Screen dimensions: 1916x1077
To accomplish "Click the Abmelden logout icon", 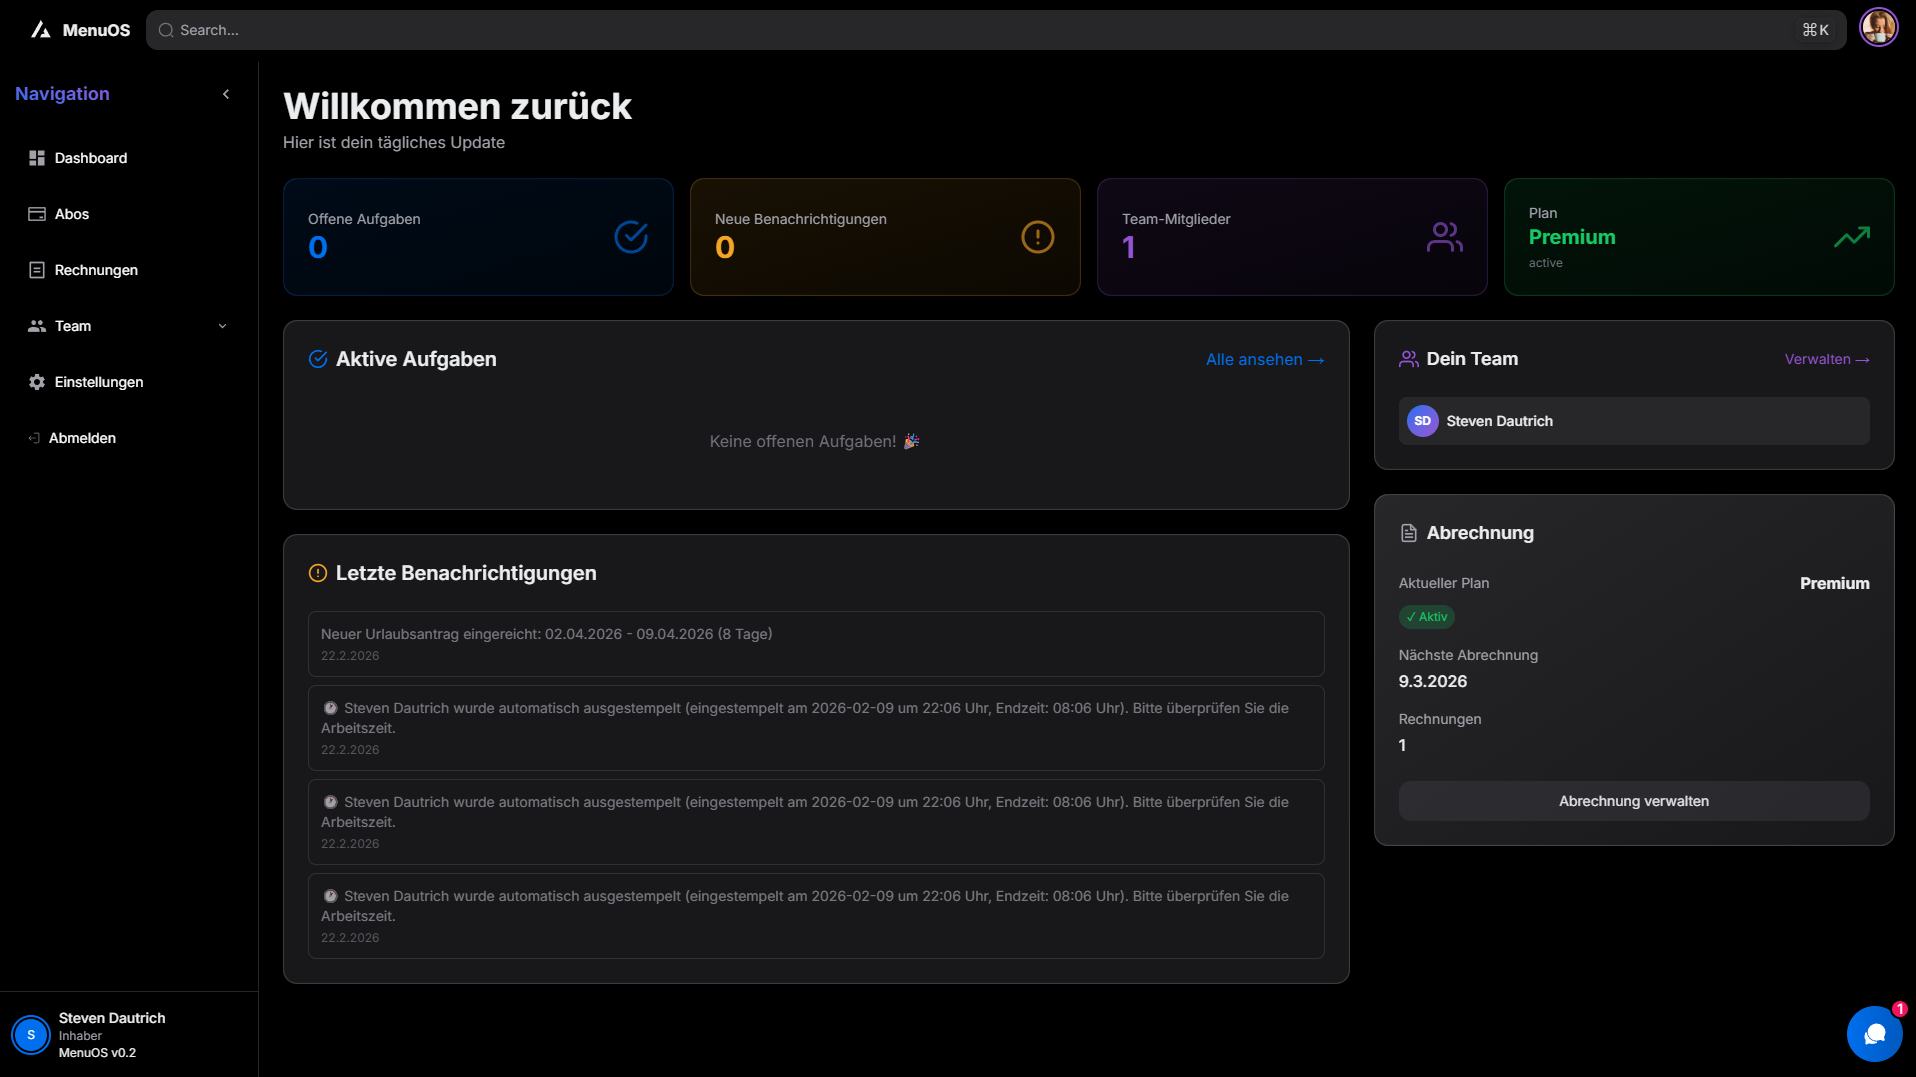I will [33, 437].
